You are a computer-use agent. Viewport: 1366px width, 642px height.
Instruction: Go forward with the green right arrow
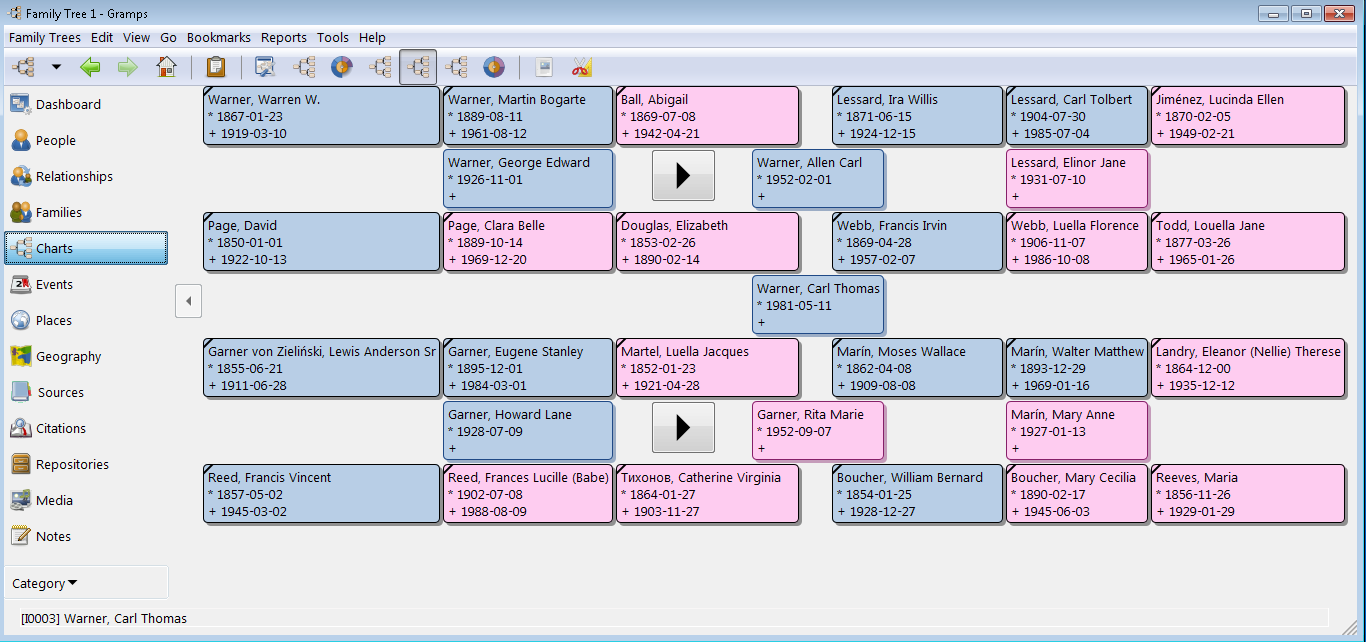pos(128,67)
